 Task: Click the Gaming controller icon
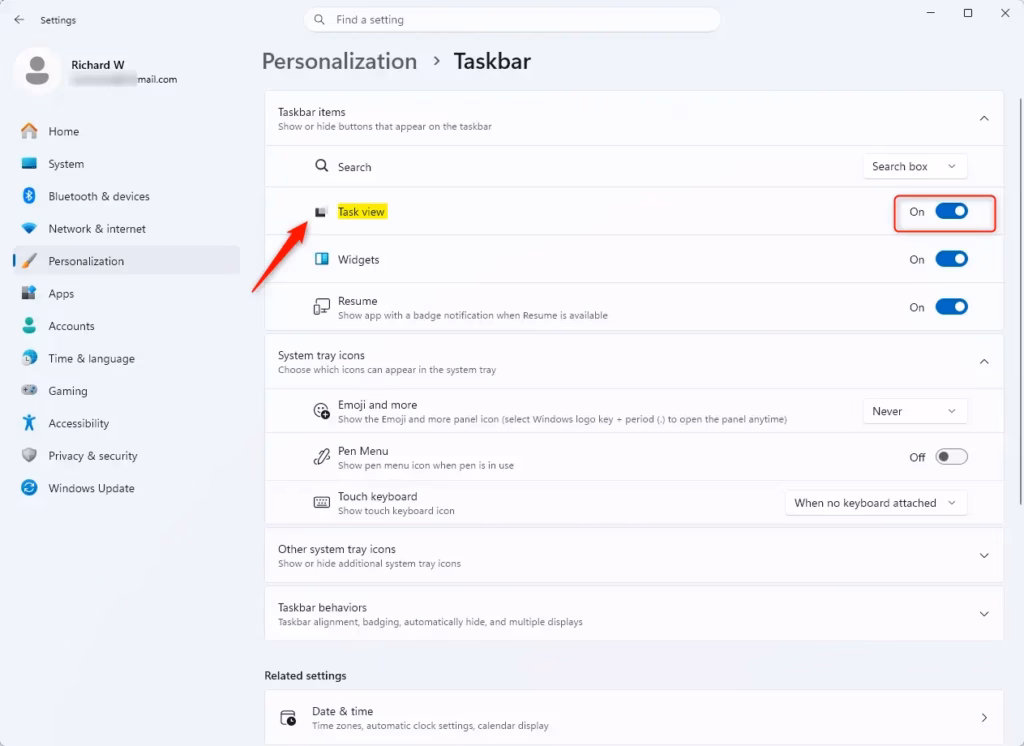pyautogui.click(x=29, y=390)
